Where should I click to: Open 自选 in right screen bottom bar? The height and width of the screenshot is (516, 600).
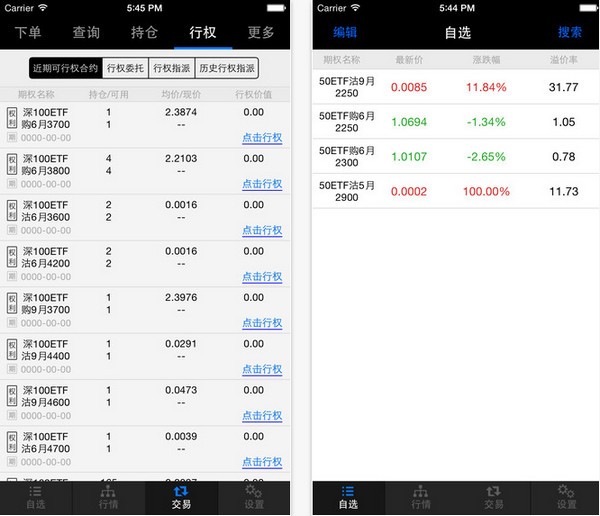(x=348, y=498)
